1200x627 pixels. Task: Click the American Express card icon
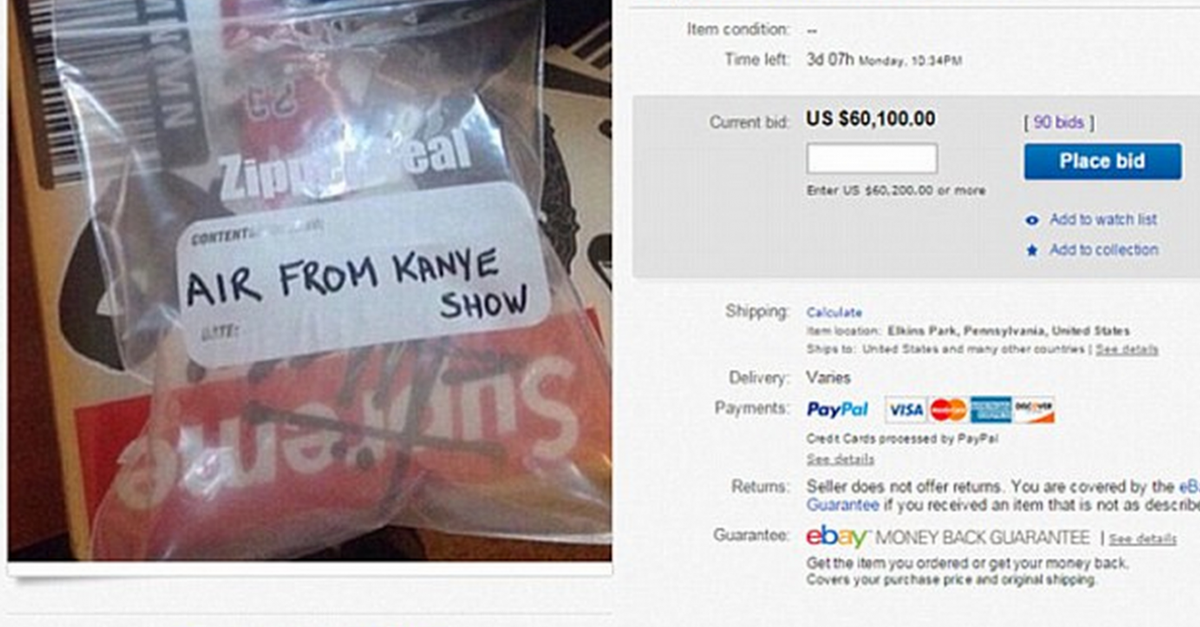(990, 410)
